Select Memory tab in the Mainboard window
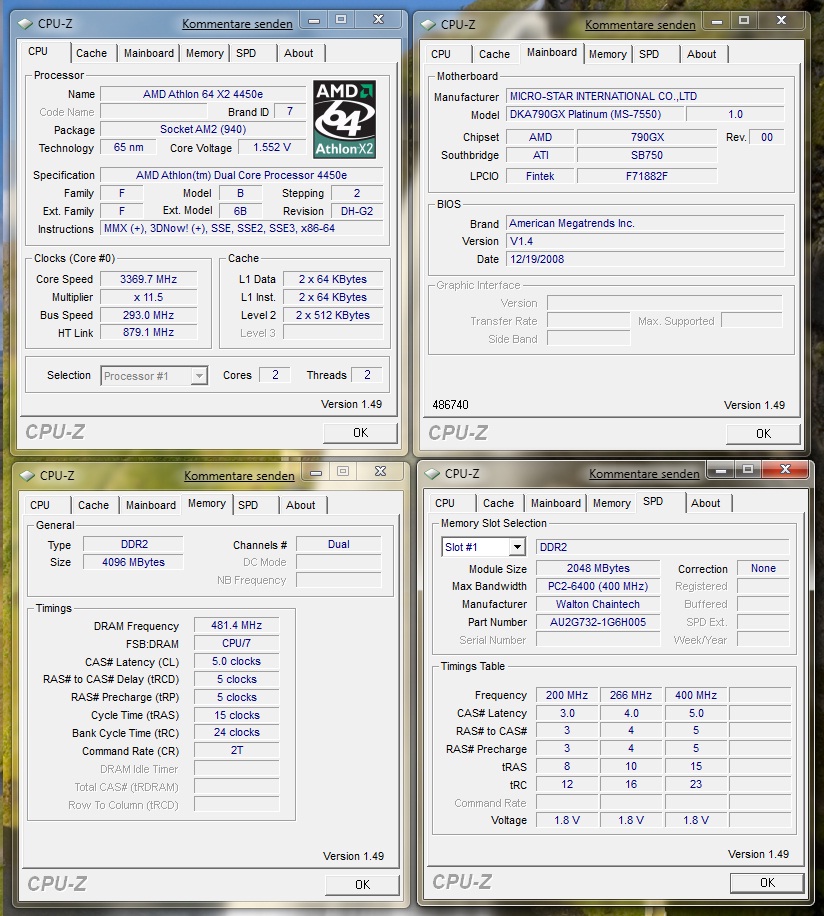Screen dimensions: 824x916 pos(607,54)
